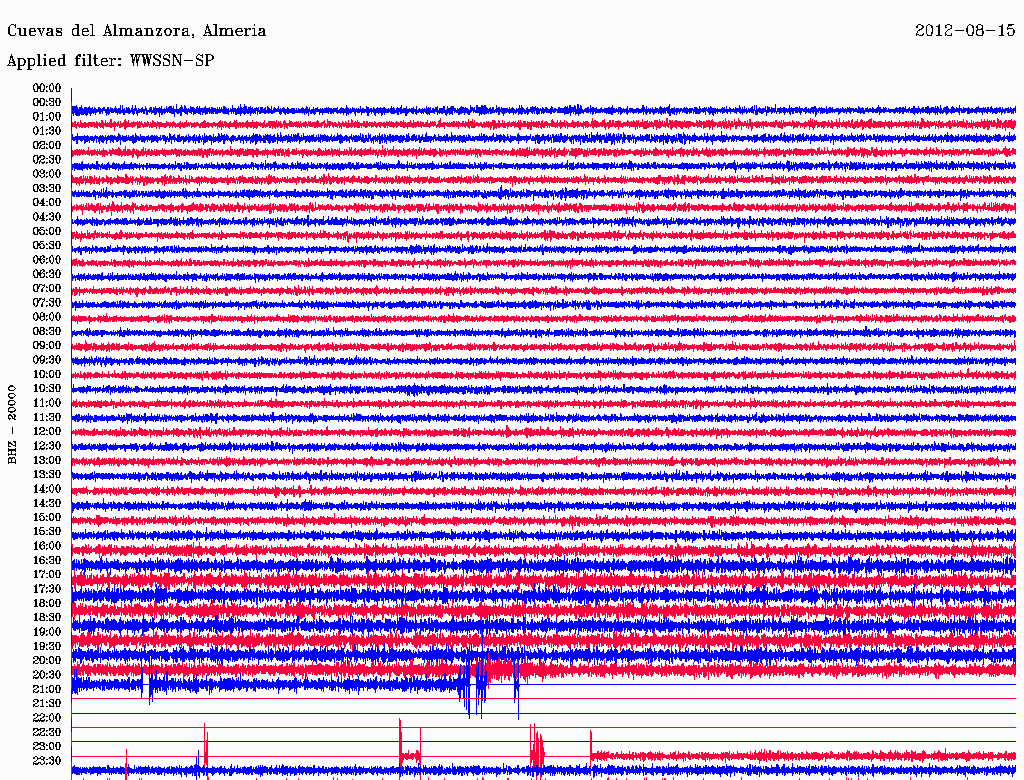Click the 15:00 time label

tap(47, 517)
